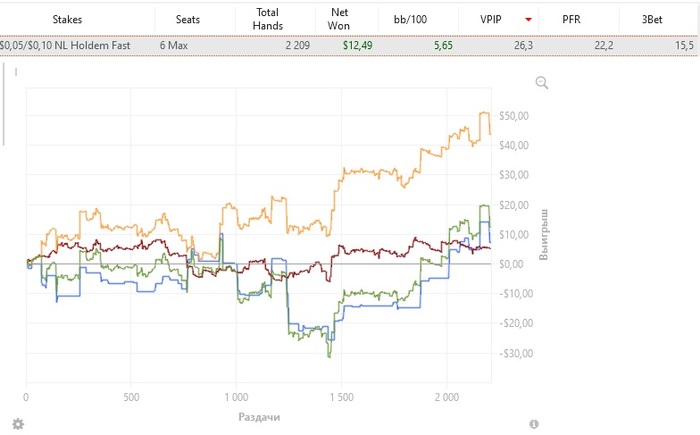Click the VPIP sort arrow indicator
This screenshot has height=435, width=700.
pos(527,19)
